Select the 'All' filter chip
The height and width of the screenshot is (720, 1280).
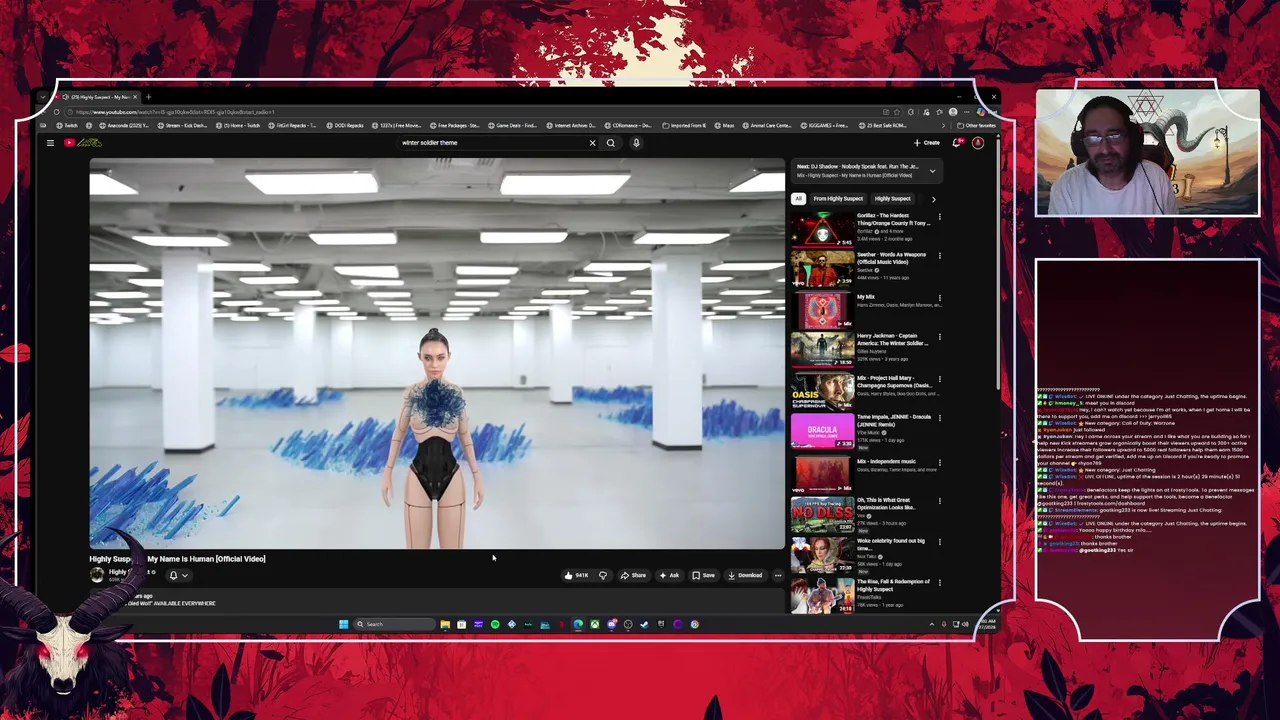798,198
